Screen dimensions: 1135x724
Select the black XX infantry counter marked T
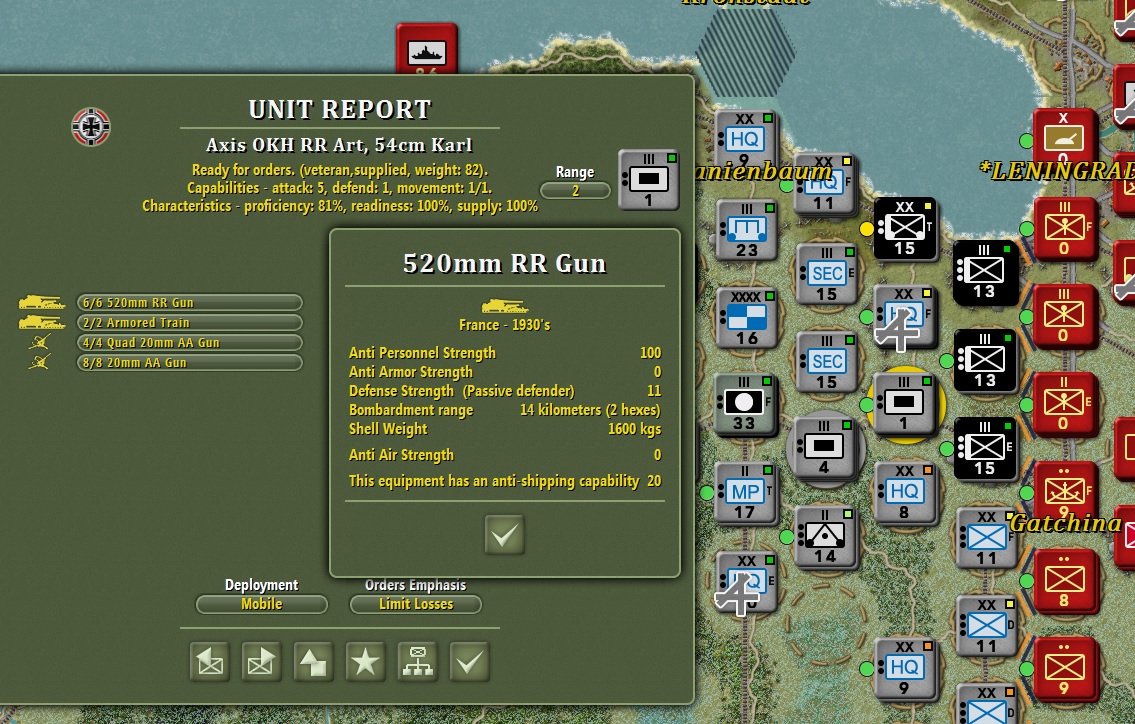click(905, 229)
